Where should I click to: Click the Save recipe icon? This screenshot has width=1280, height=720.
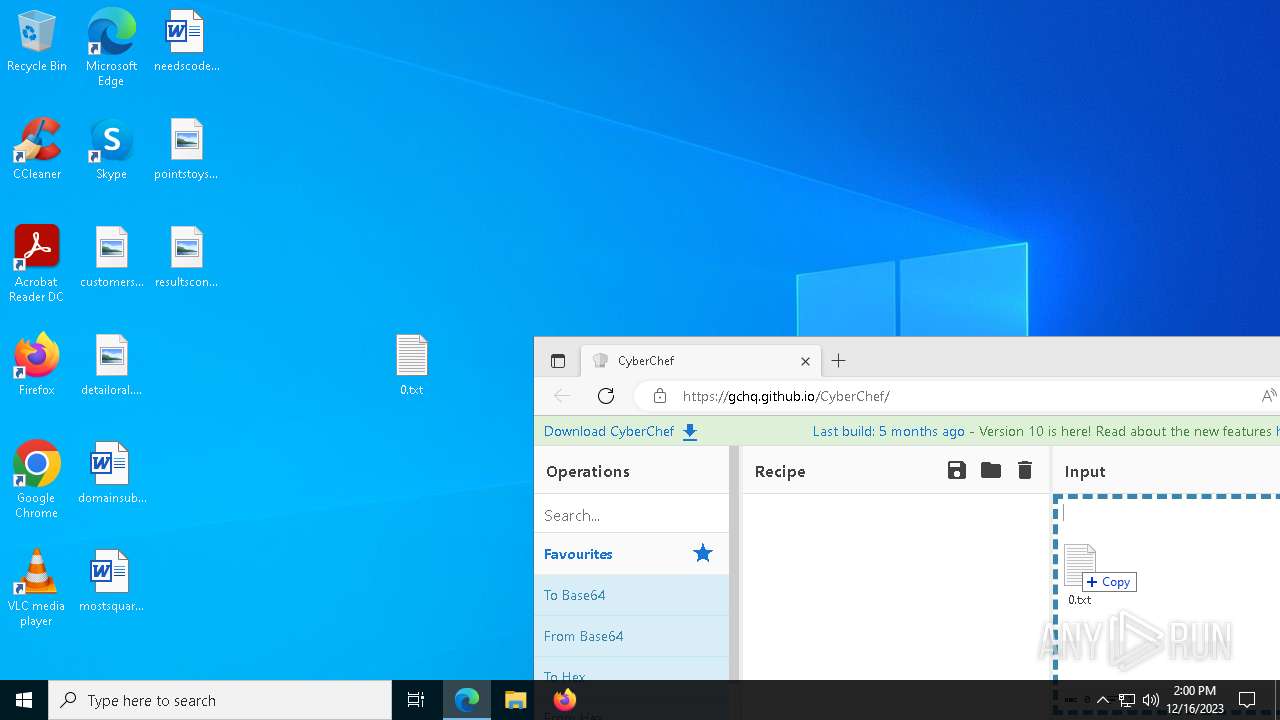(957, 471)
